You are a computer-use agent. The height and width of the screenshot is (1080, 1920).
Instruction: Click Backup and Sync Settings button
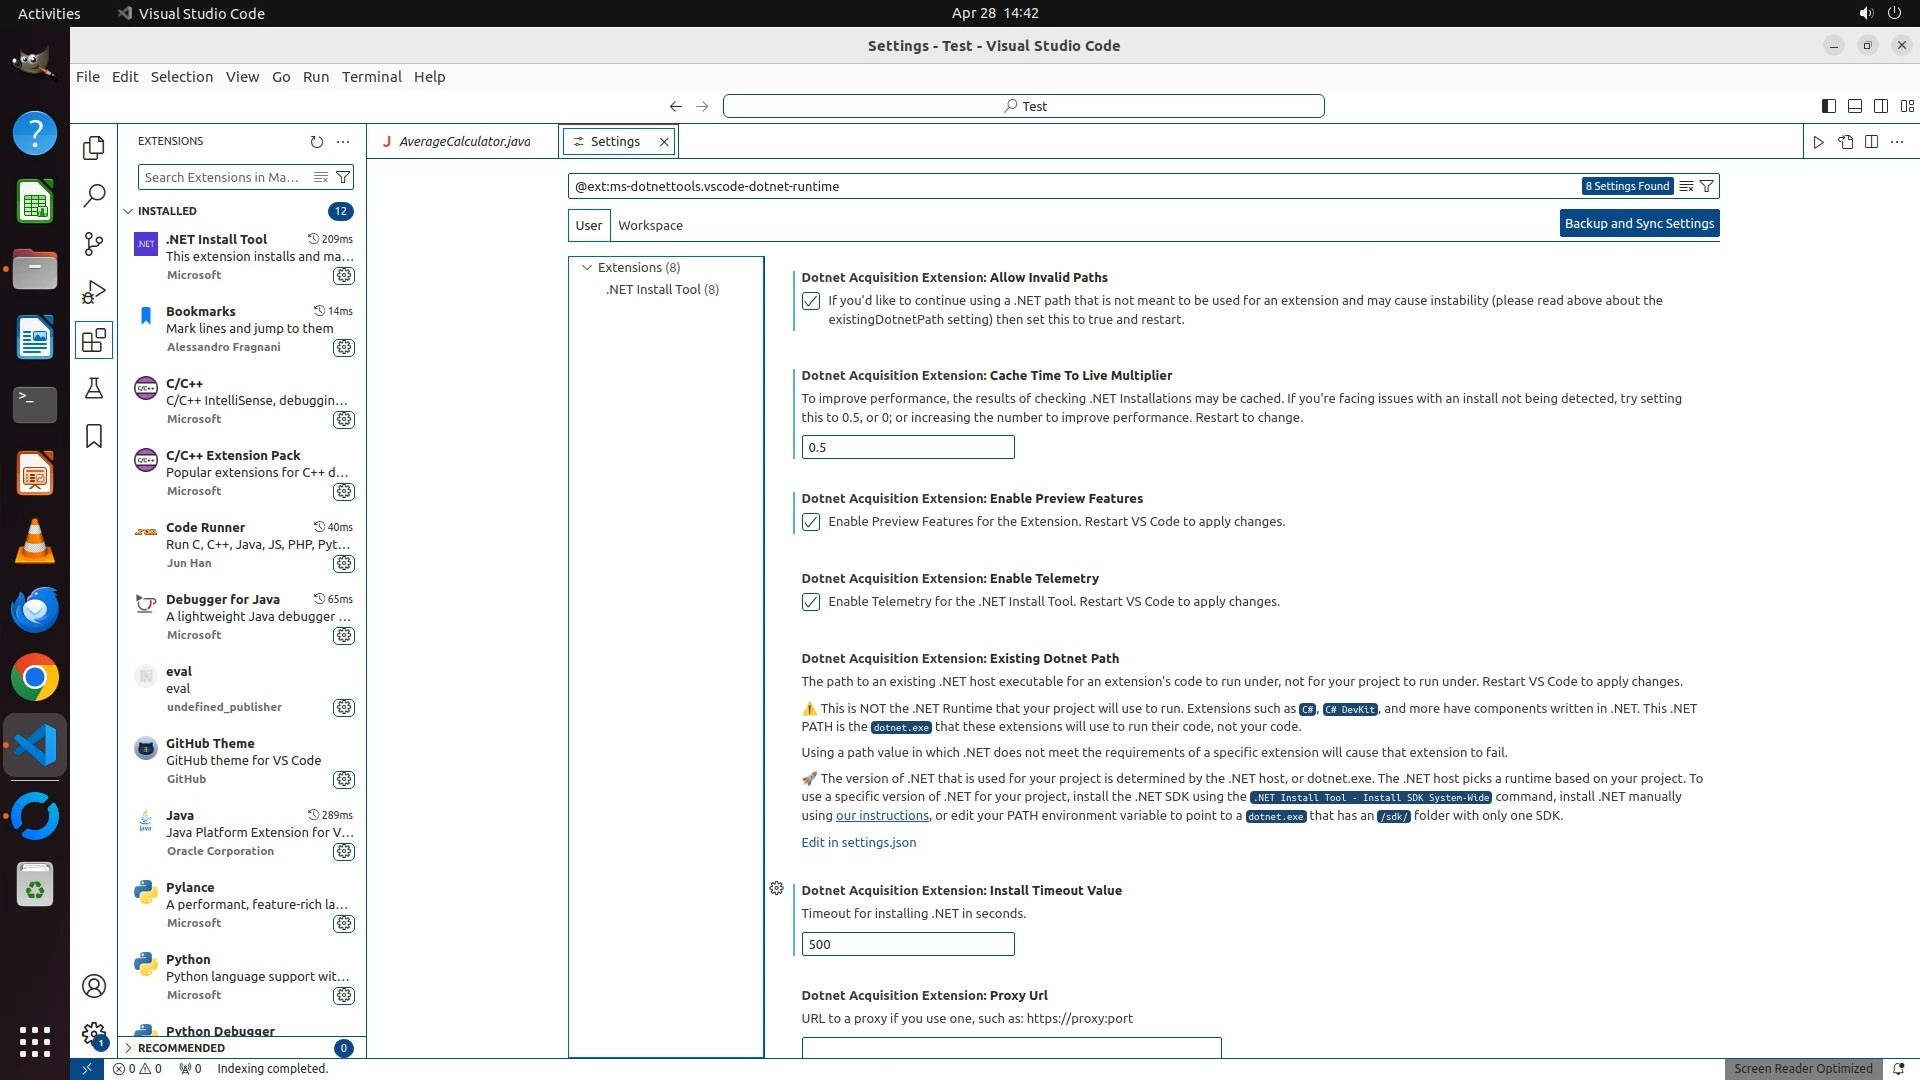click(x=1639, y=223)
